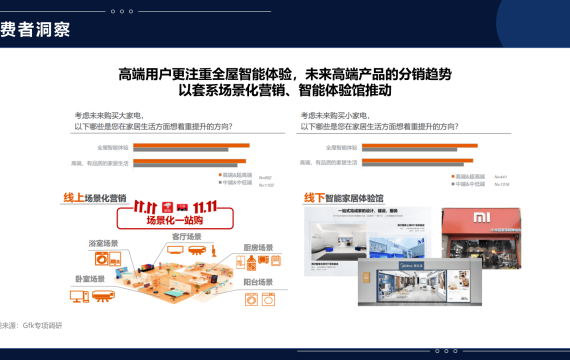Click the question text 考虑未来购买小家电

[335, 116]
